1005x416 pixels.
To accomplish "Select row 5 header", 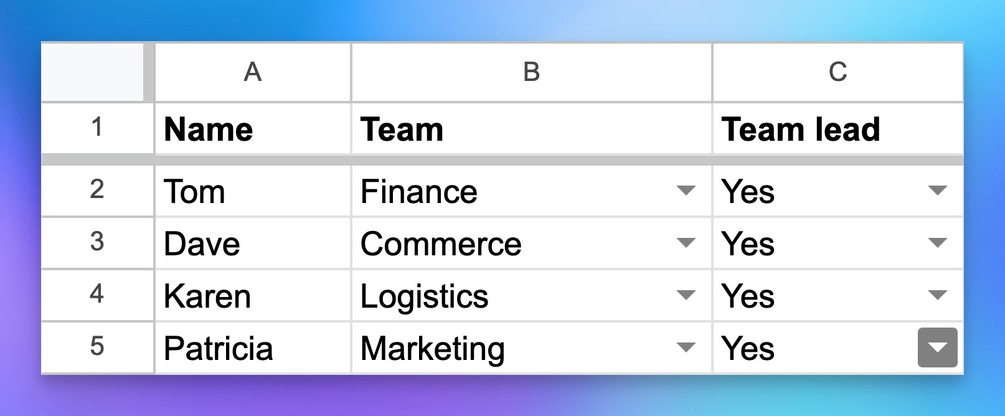I will click(x=97, y=347).
